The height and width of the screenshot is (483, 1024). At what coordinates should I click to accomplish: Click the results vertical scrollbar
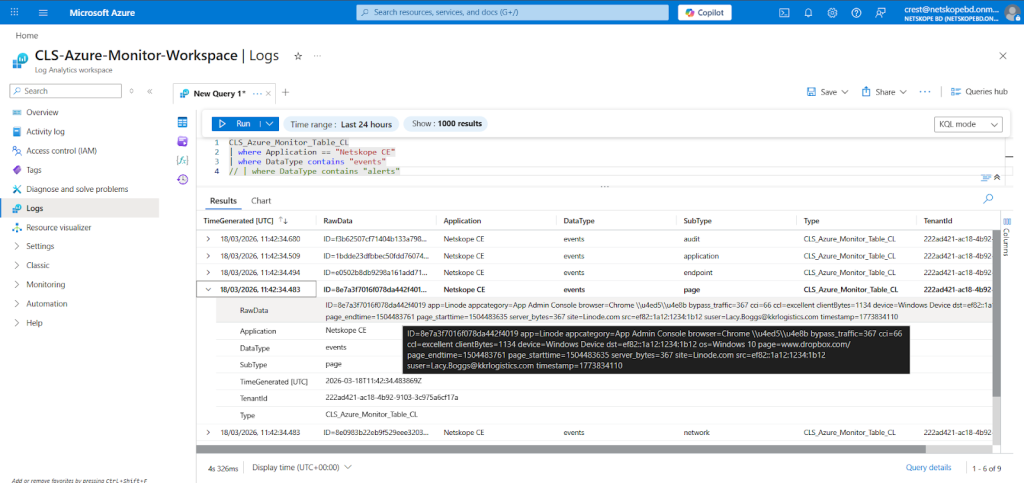(996, 313)
